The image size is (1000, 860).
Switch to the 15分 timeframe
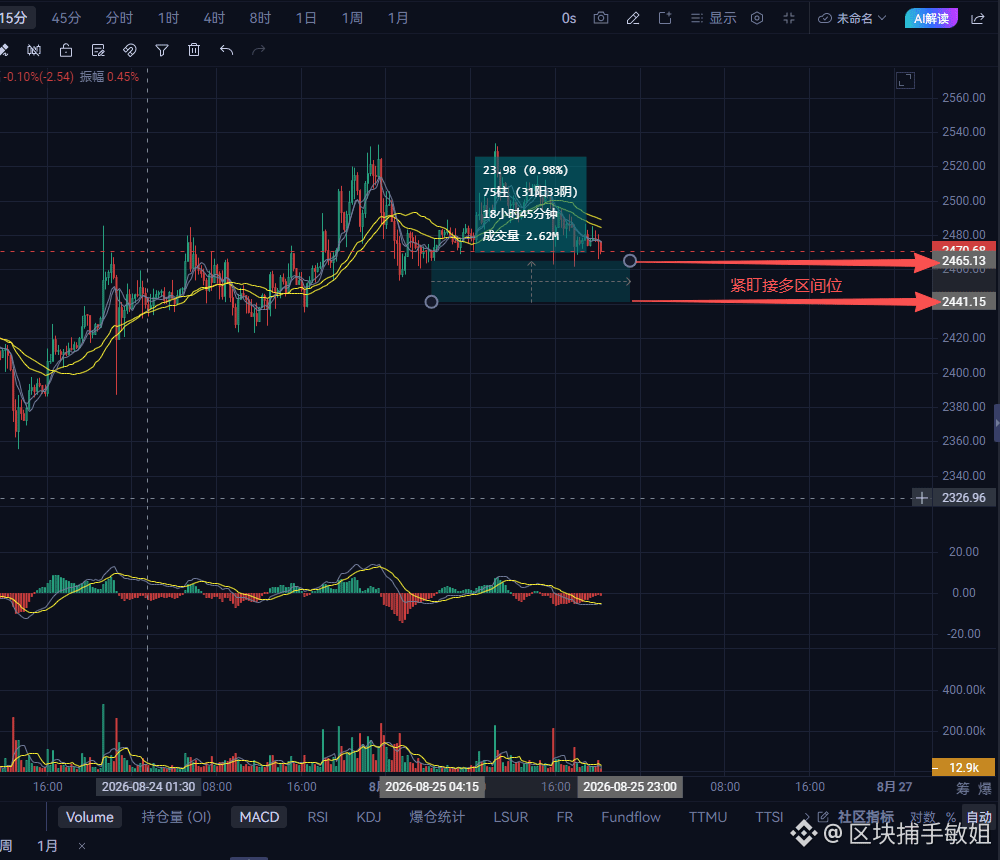pyautogui.click(x=14, y=18)
